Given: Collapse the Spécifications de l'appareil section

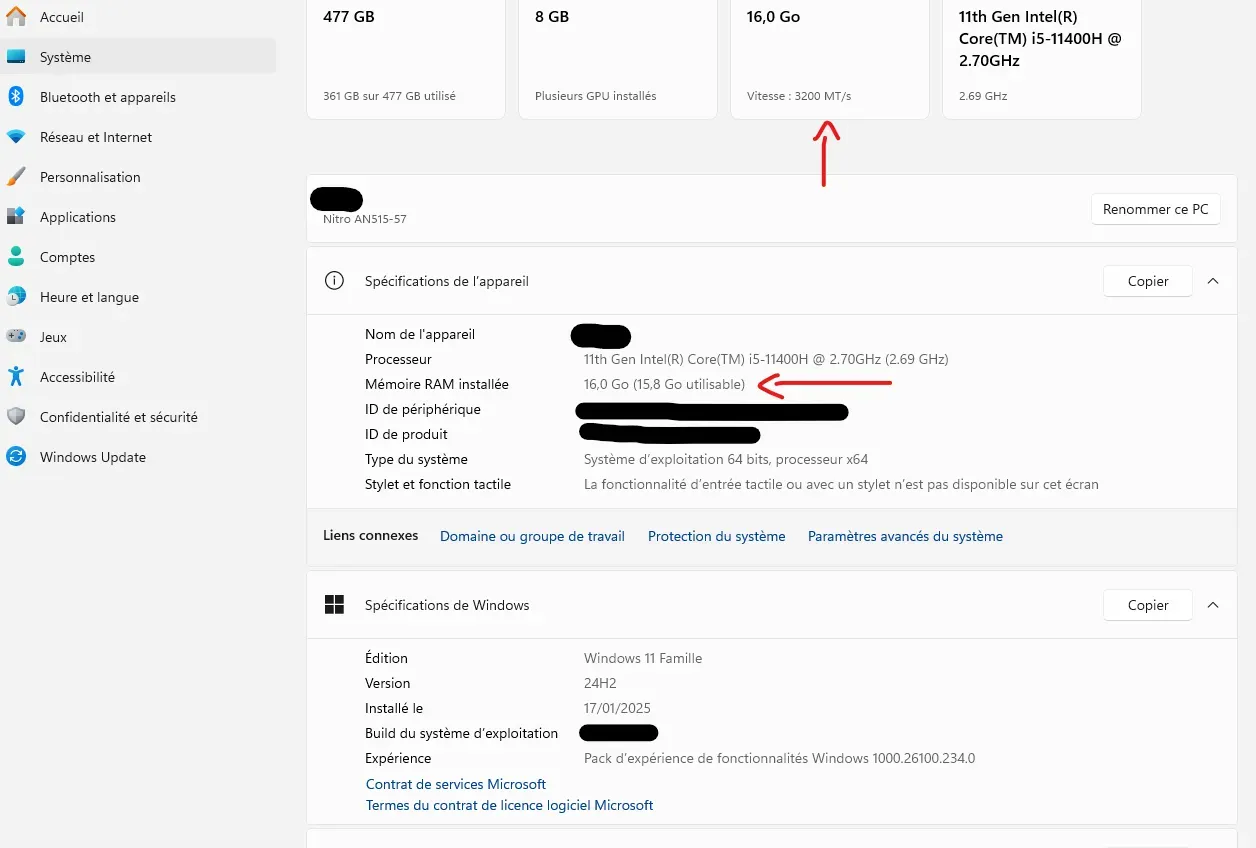Looking at the screenshot, I should (1213, 281).
